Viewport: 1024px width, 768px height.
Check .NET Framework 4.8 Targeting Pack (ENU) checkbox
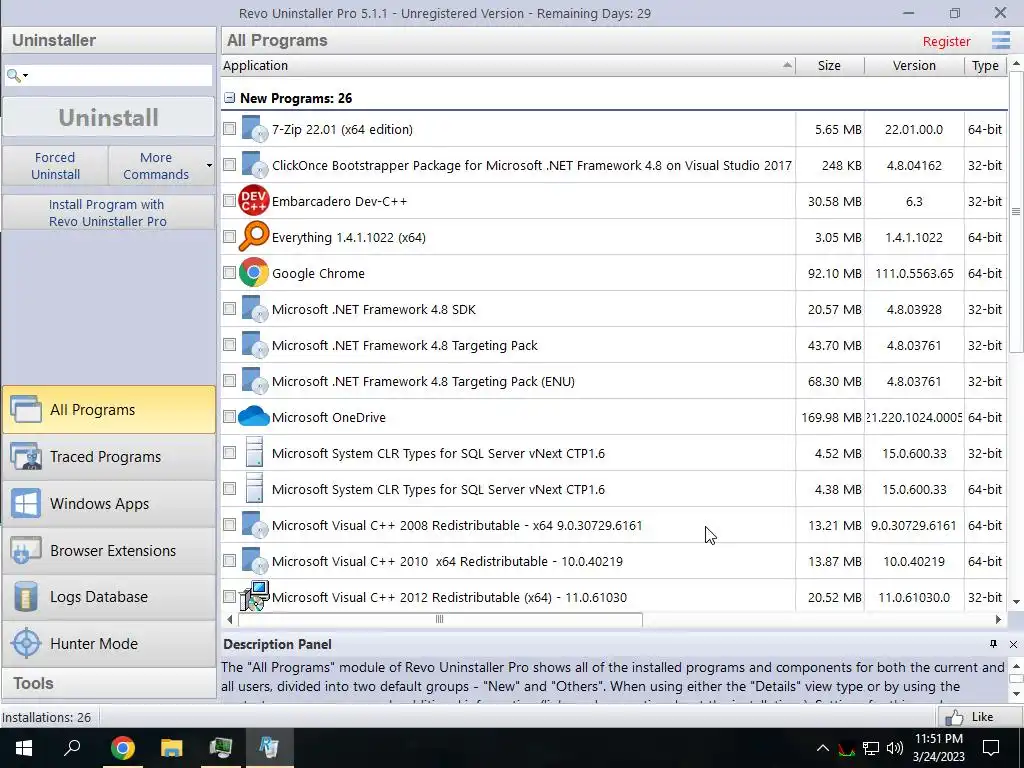(229, 380)
